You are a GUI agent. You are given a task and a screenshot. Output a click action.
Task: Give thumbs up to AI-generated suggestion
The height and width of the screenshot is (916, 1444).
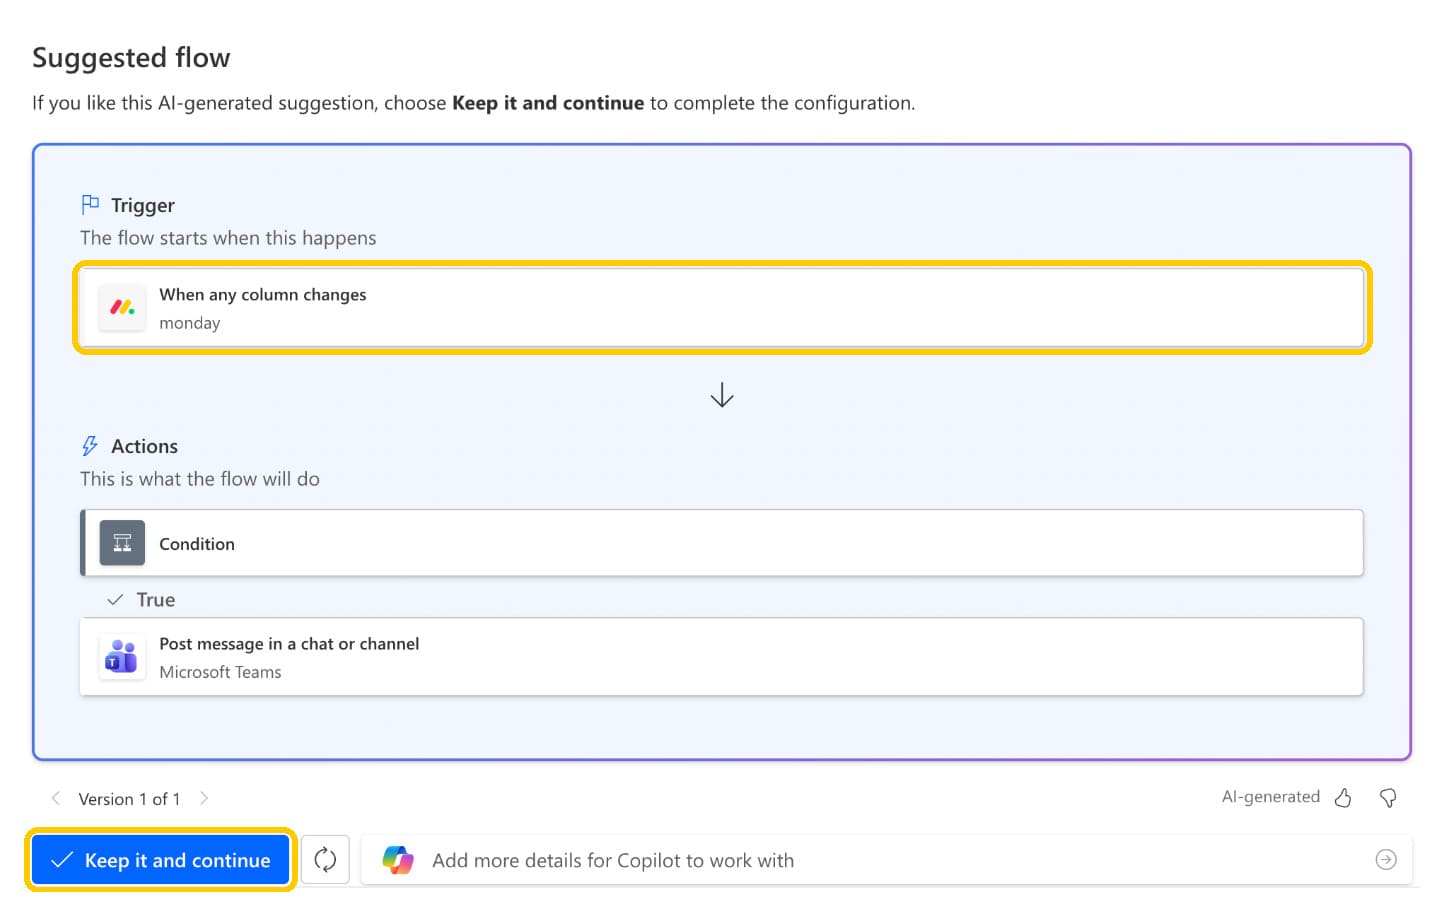[x=1343, y=798]
